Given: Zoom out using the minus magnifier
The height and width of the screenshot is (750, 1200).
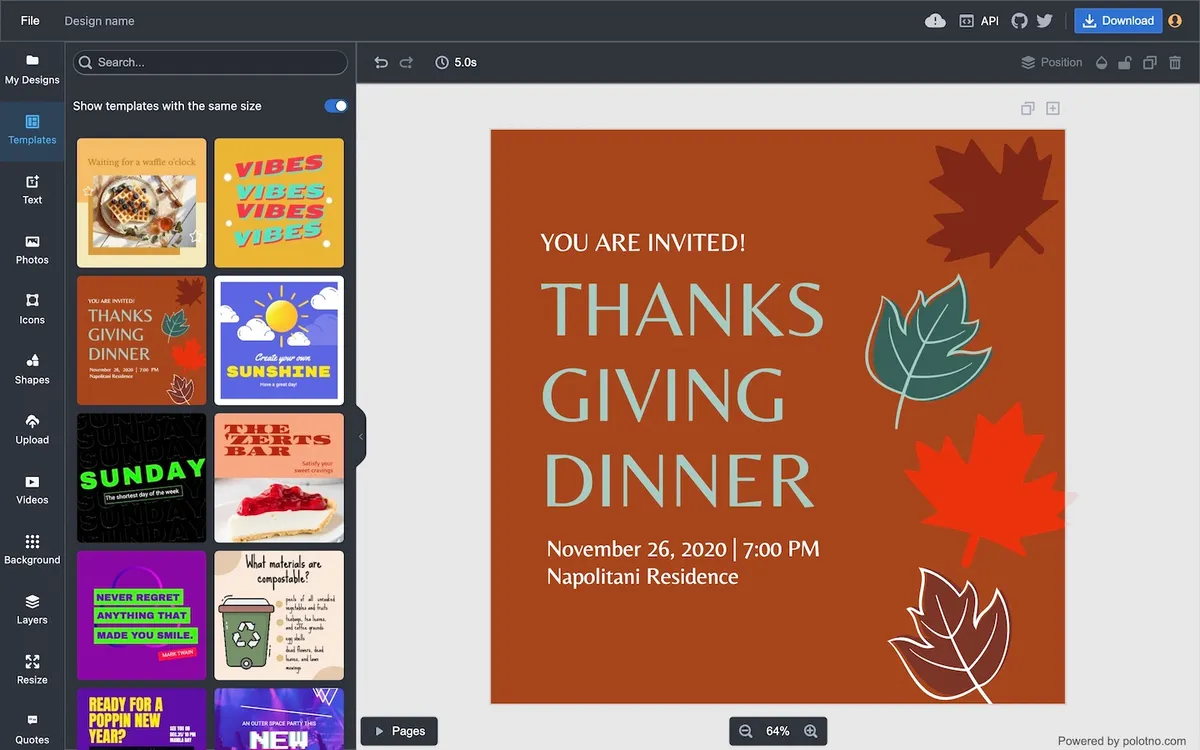Looking at the screenshot, I should 746,731.
